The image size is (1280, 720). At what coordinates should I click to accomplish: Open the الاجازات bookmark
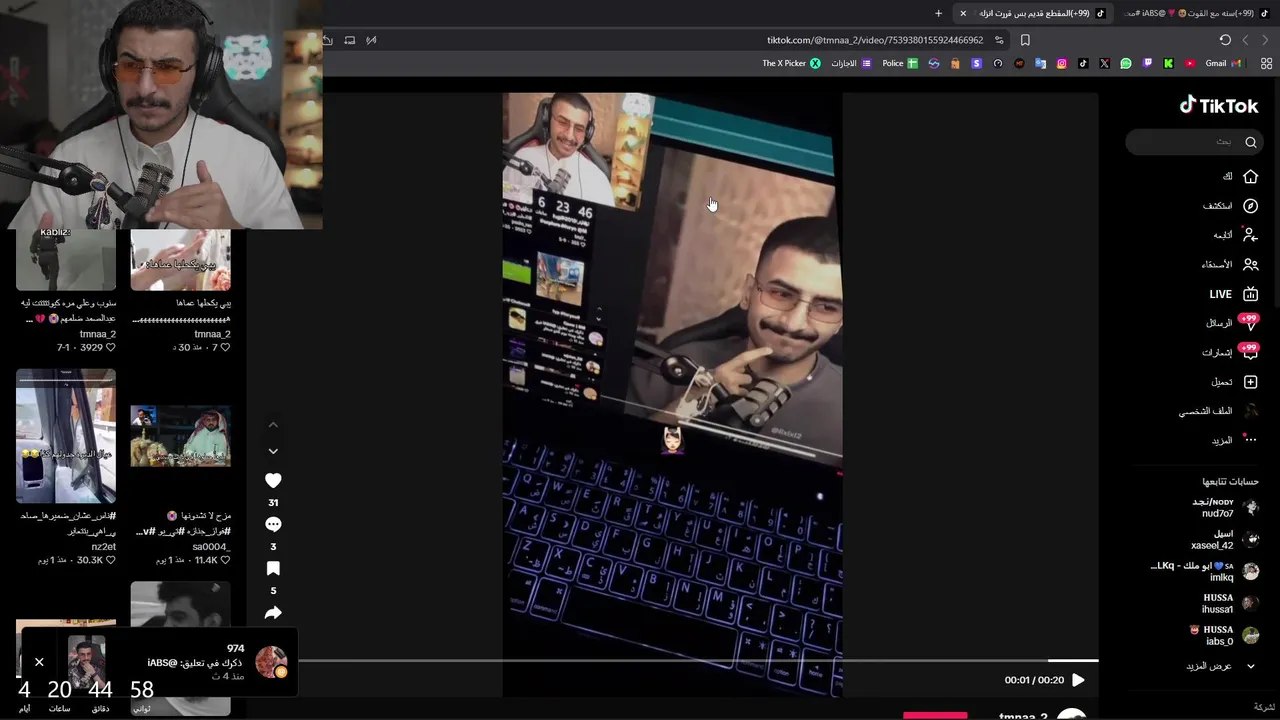pos(851,63)
